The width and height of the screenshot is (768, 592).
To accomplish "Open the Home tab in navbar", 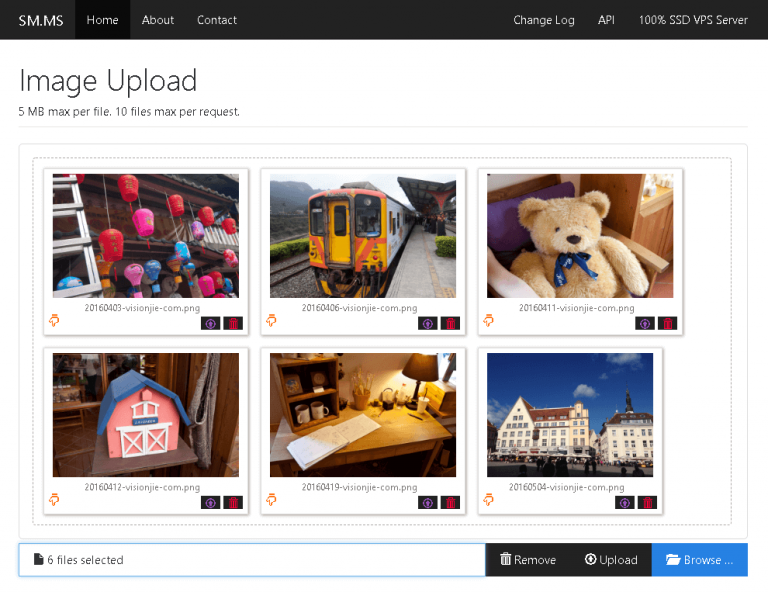I will pos(102,20).
